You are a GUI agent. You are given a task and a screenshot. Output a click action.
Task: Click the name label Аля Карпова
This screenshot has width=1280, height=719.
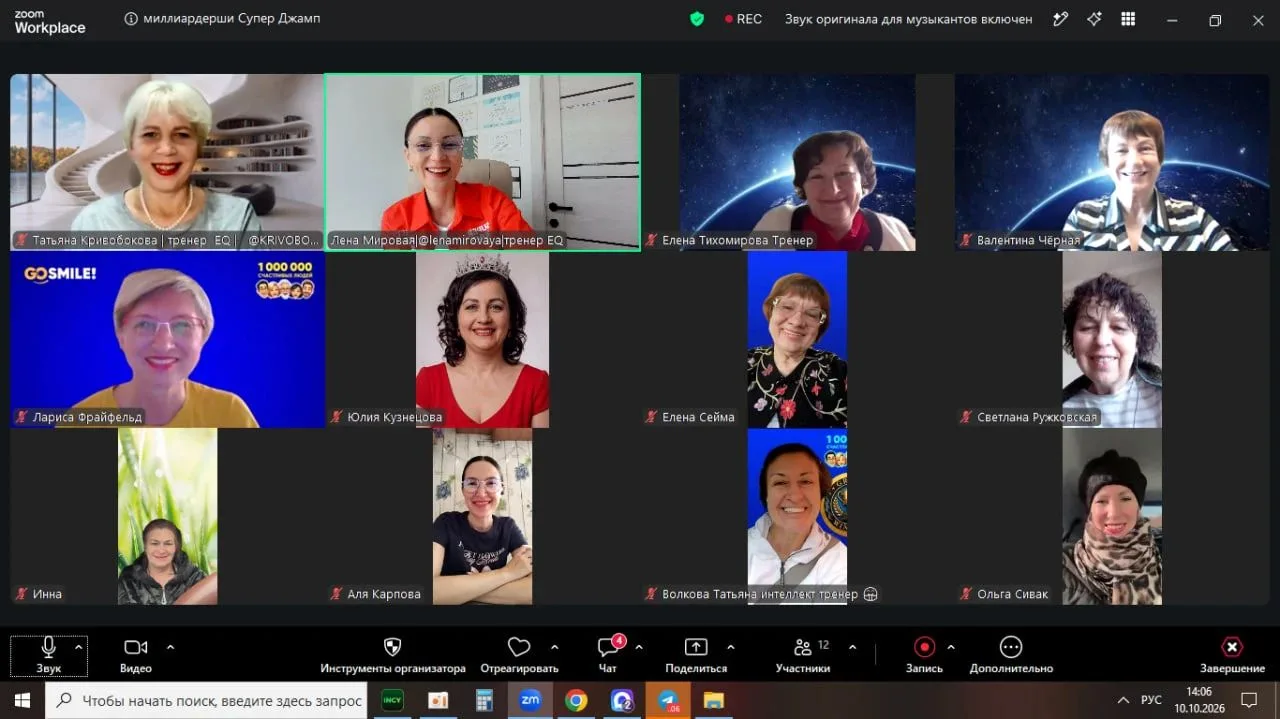[384, 594]
